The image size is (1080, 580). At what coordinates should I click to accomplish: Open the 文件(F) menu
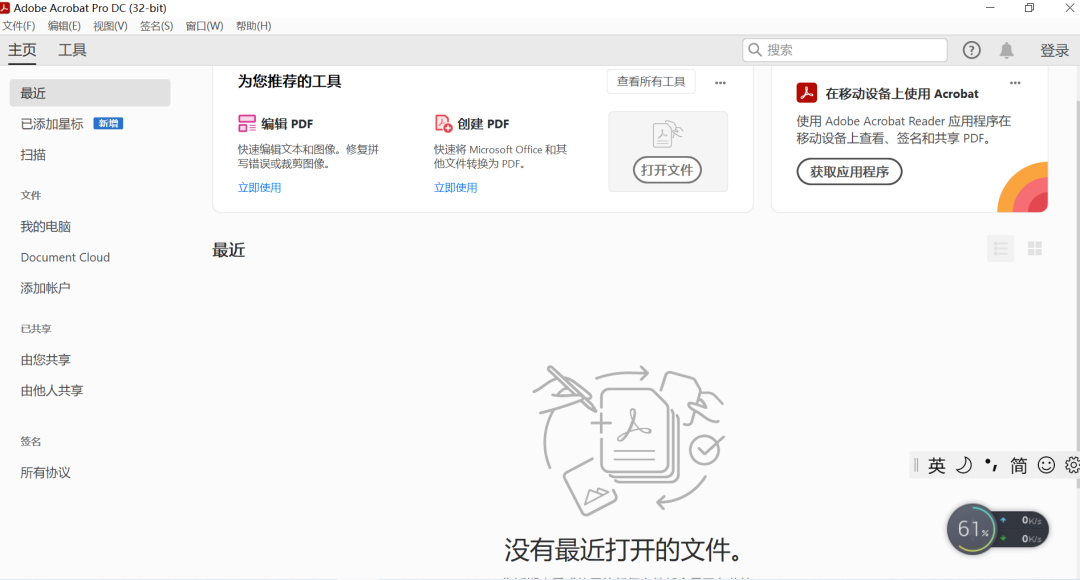coord(19,26)
